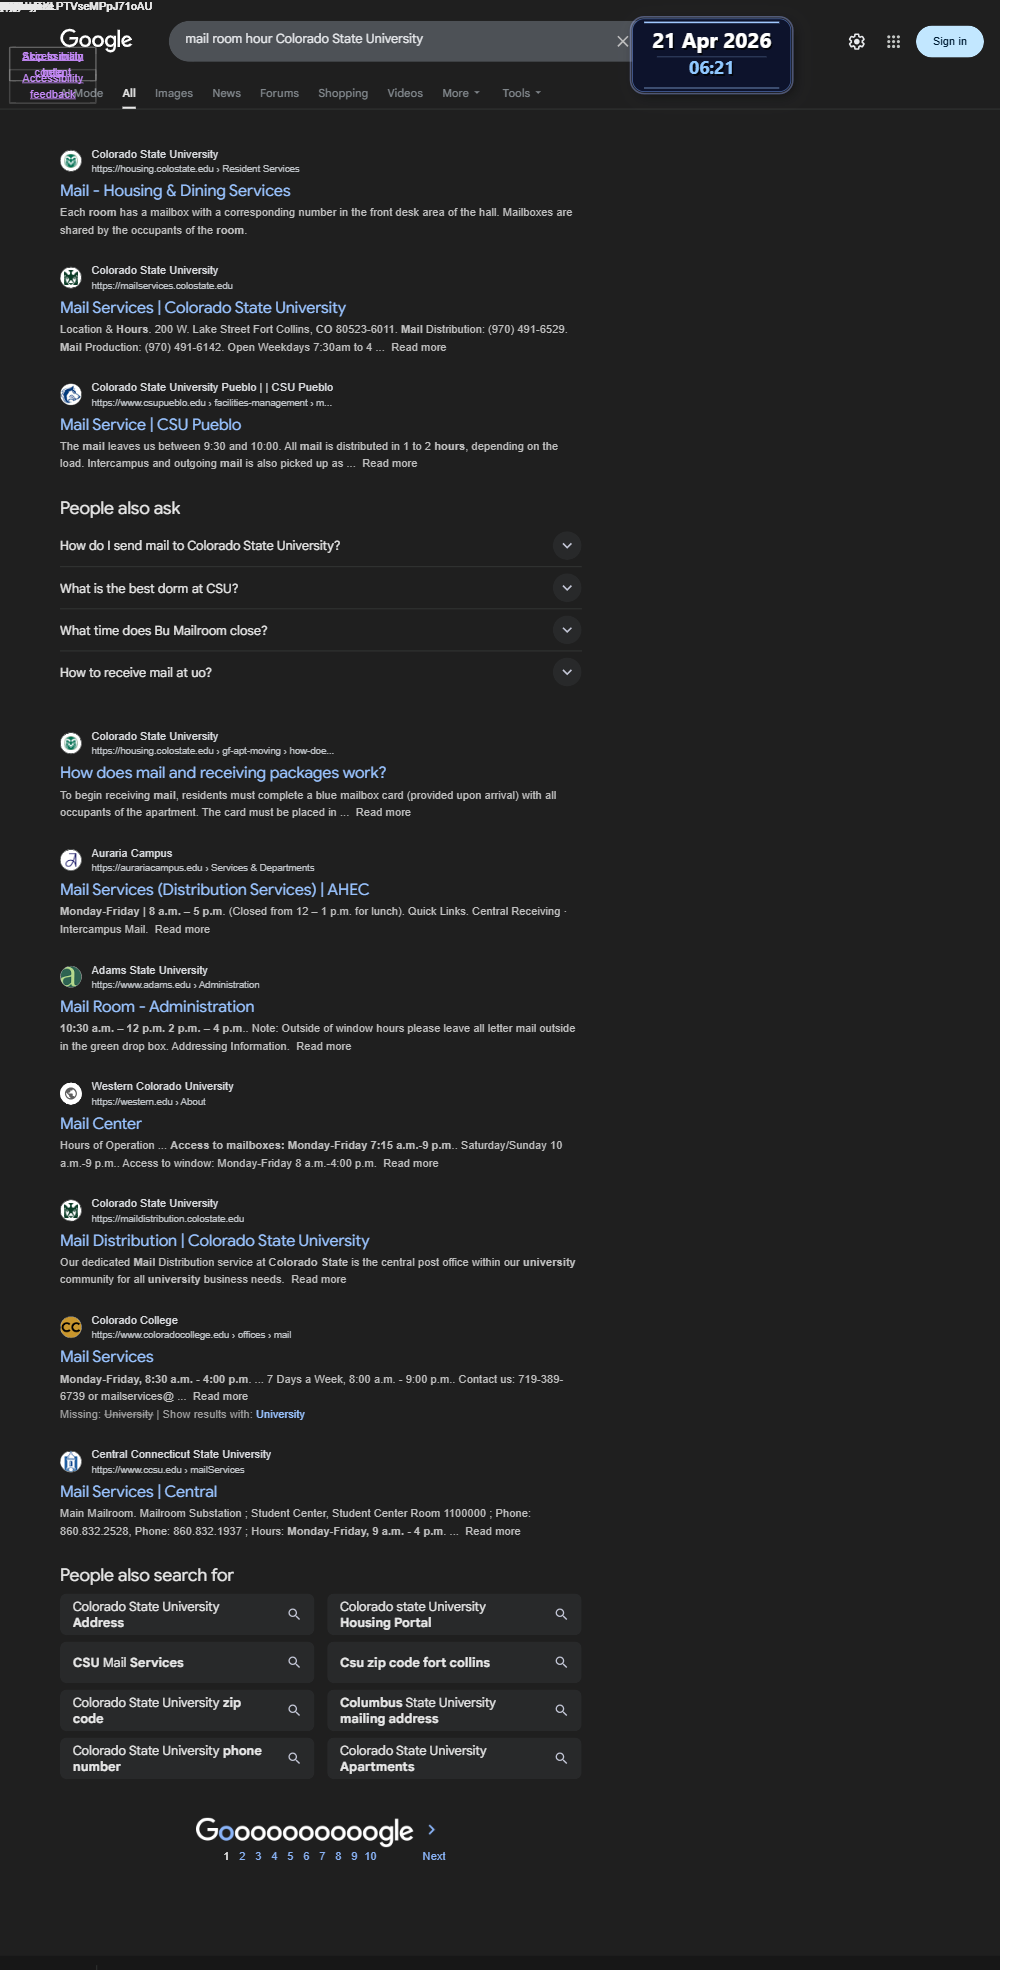The height and width of the screenshot is (1970, 1012).
Task: Open the Tools dropdown menu
Action: pyautogui.click(x=521, y=93)
